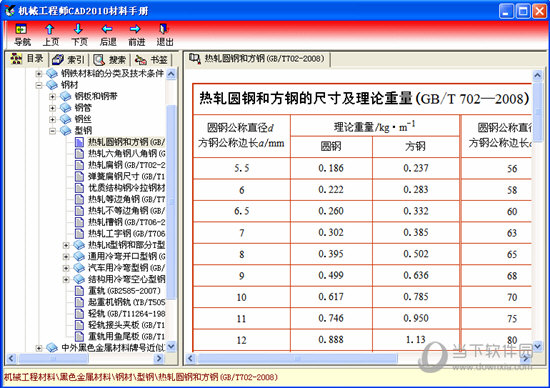Image resolution: width=550 pixels, height=388 pixels.
Task: Click the 型钢 book icon
Action: pos(65,131)
